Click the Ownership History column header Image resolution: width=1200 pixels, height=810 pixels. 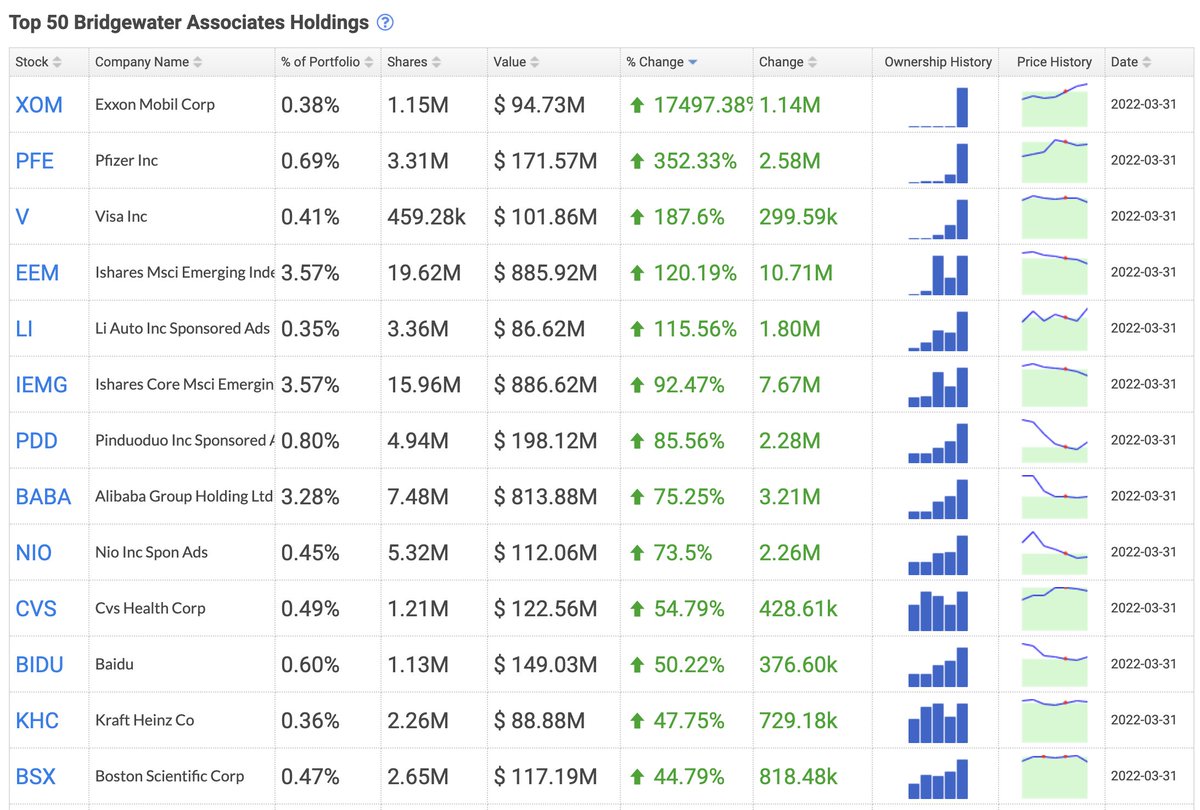click(x=938, y=62)
